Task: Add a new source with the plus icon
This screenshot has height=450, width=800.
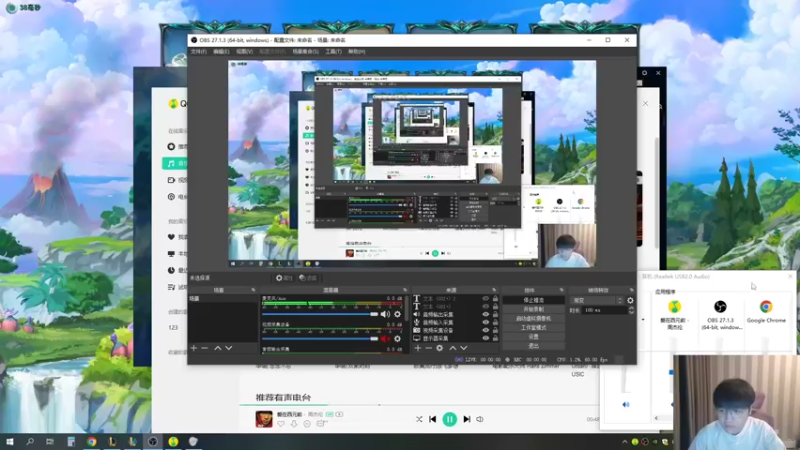Action: pyautogui.click(x=418, y=348)
